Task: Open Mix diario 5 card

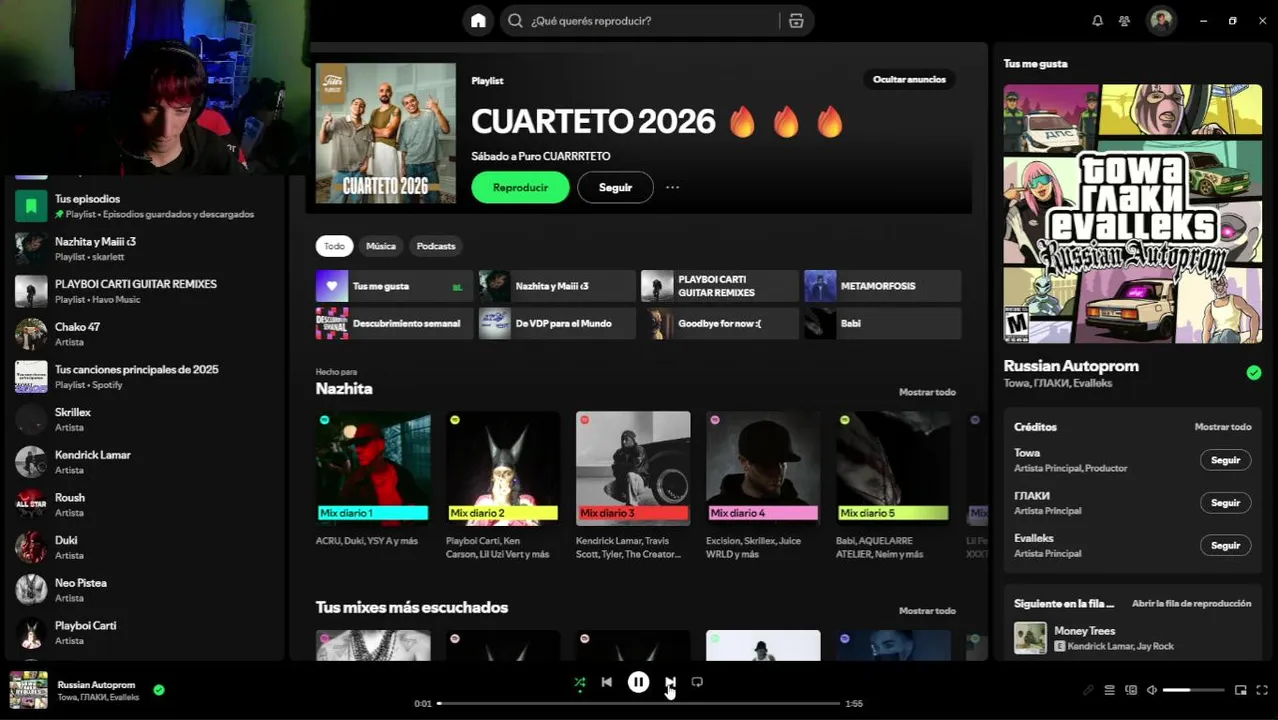Action: pyautogui.click(x=893, y=485)
